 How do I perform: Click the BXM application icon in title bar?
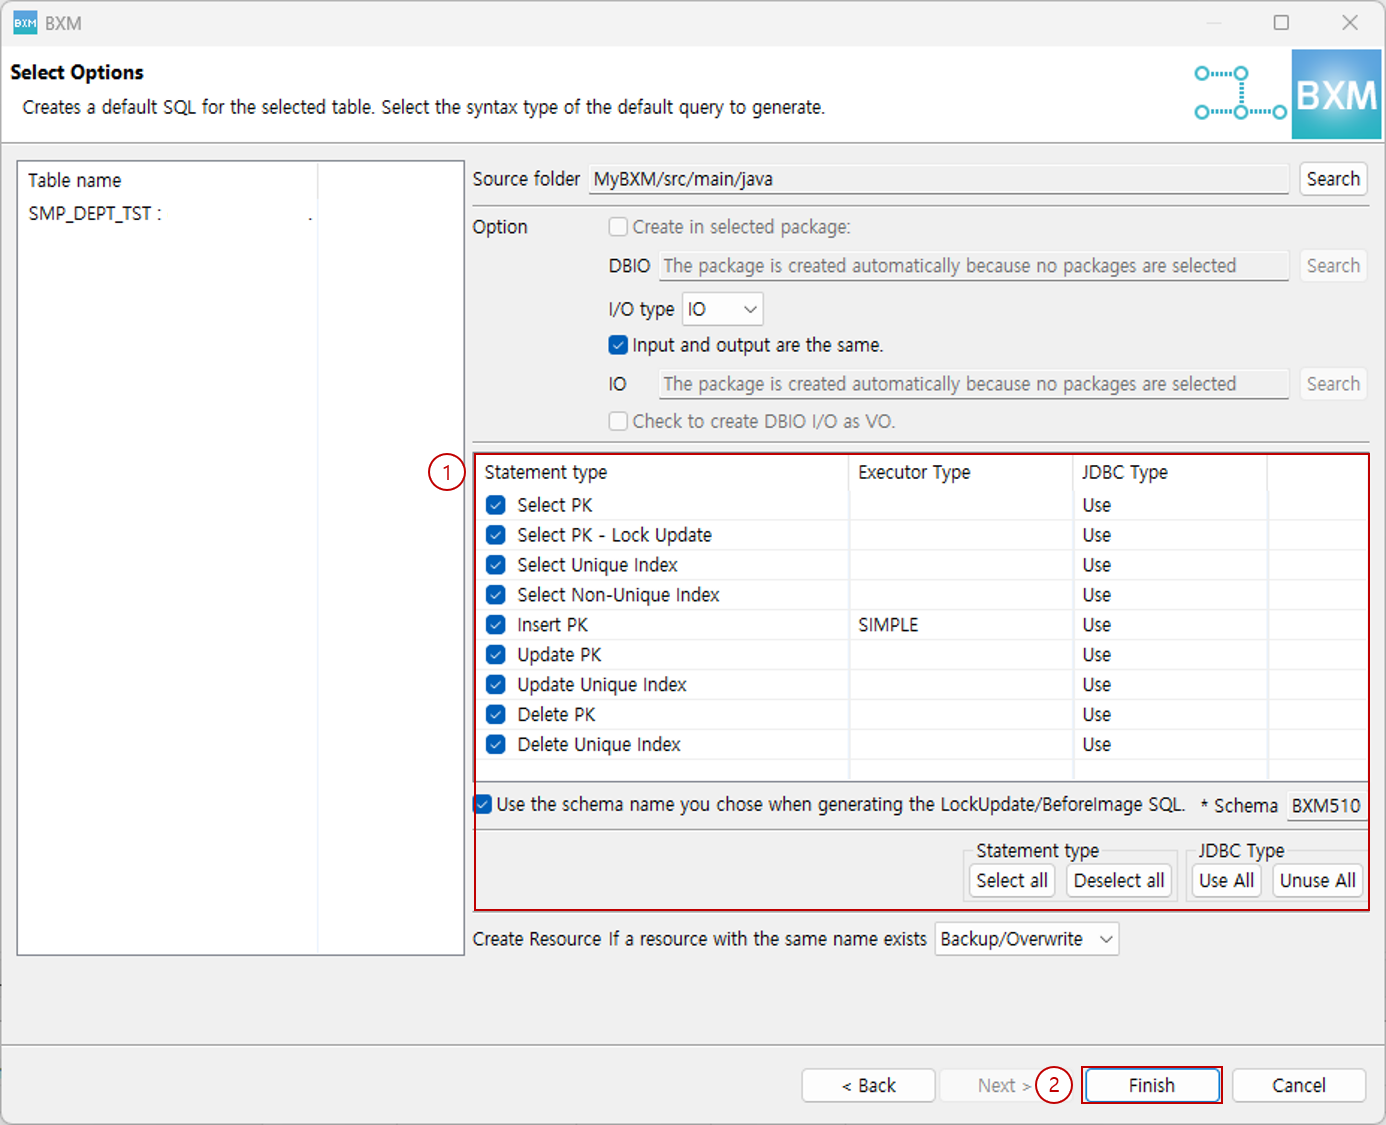click(x=24, y=21)
